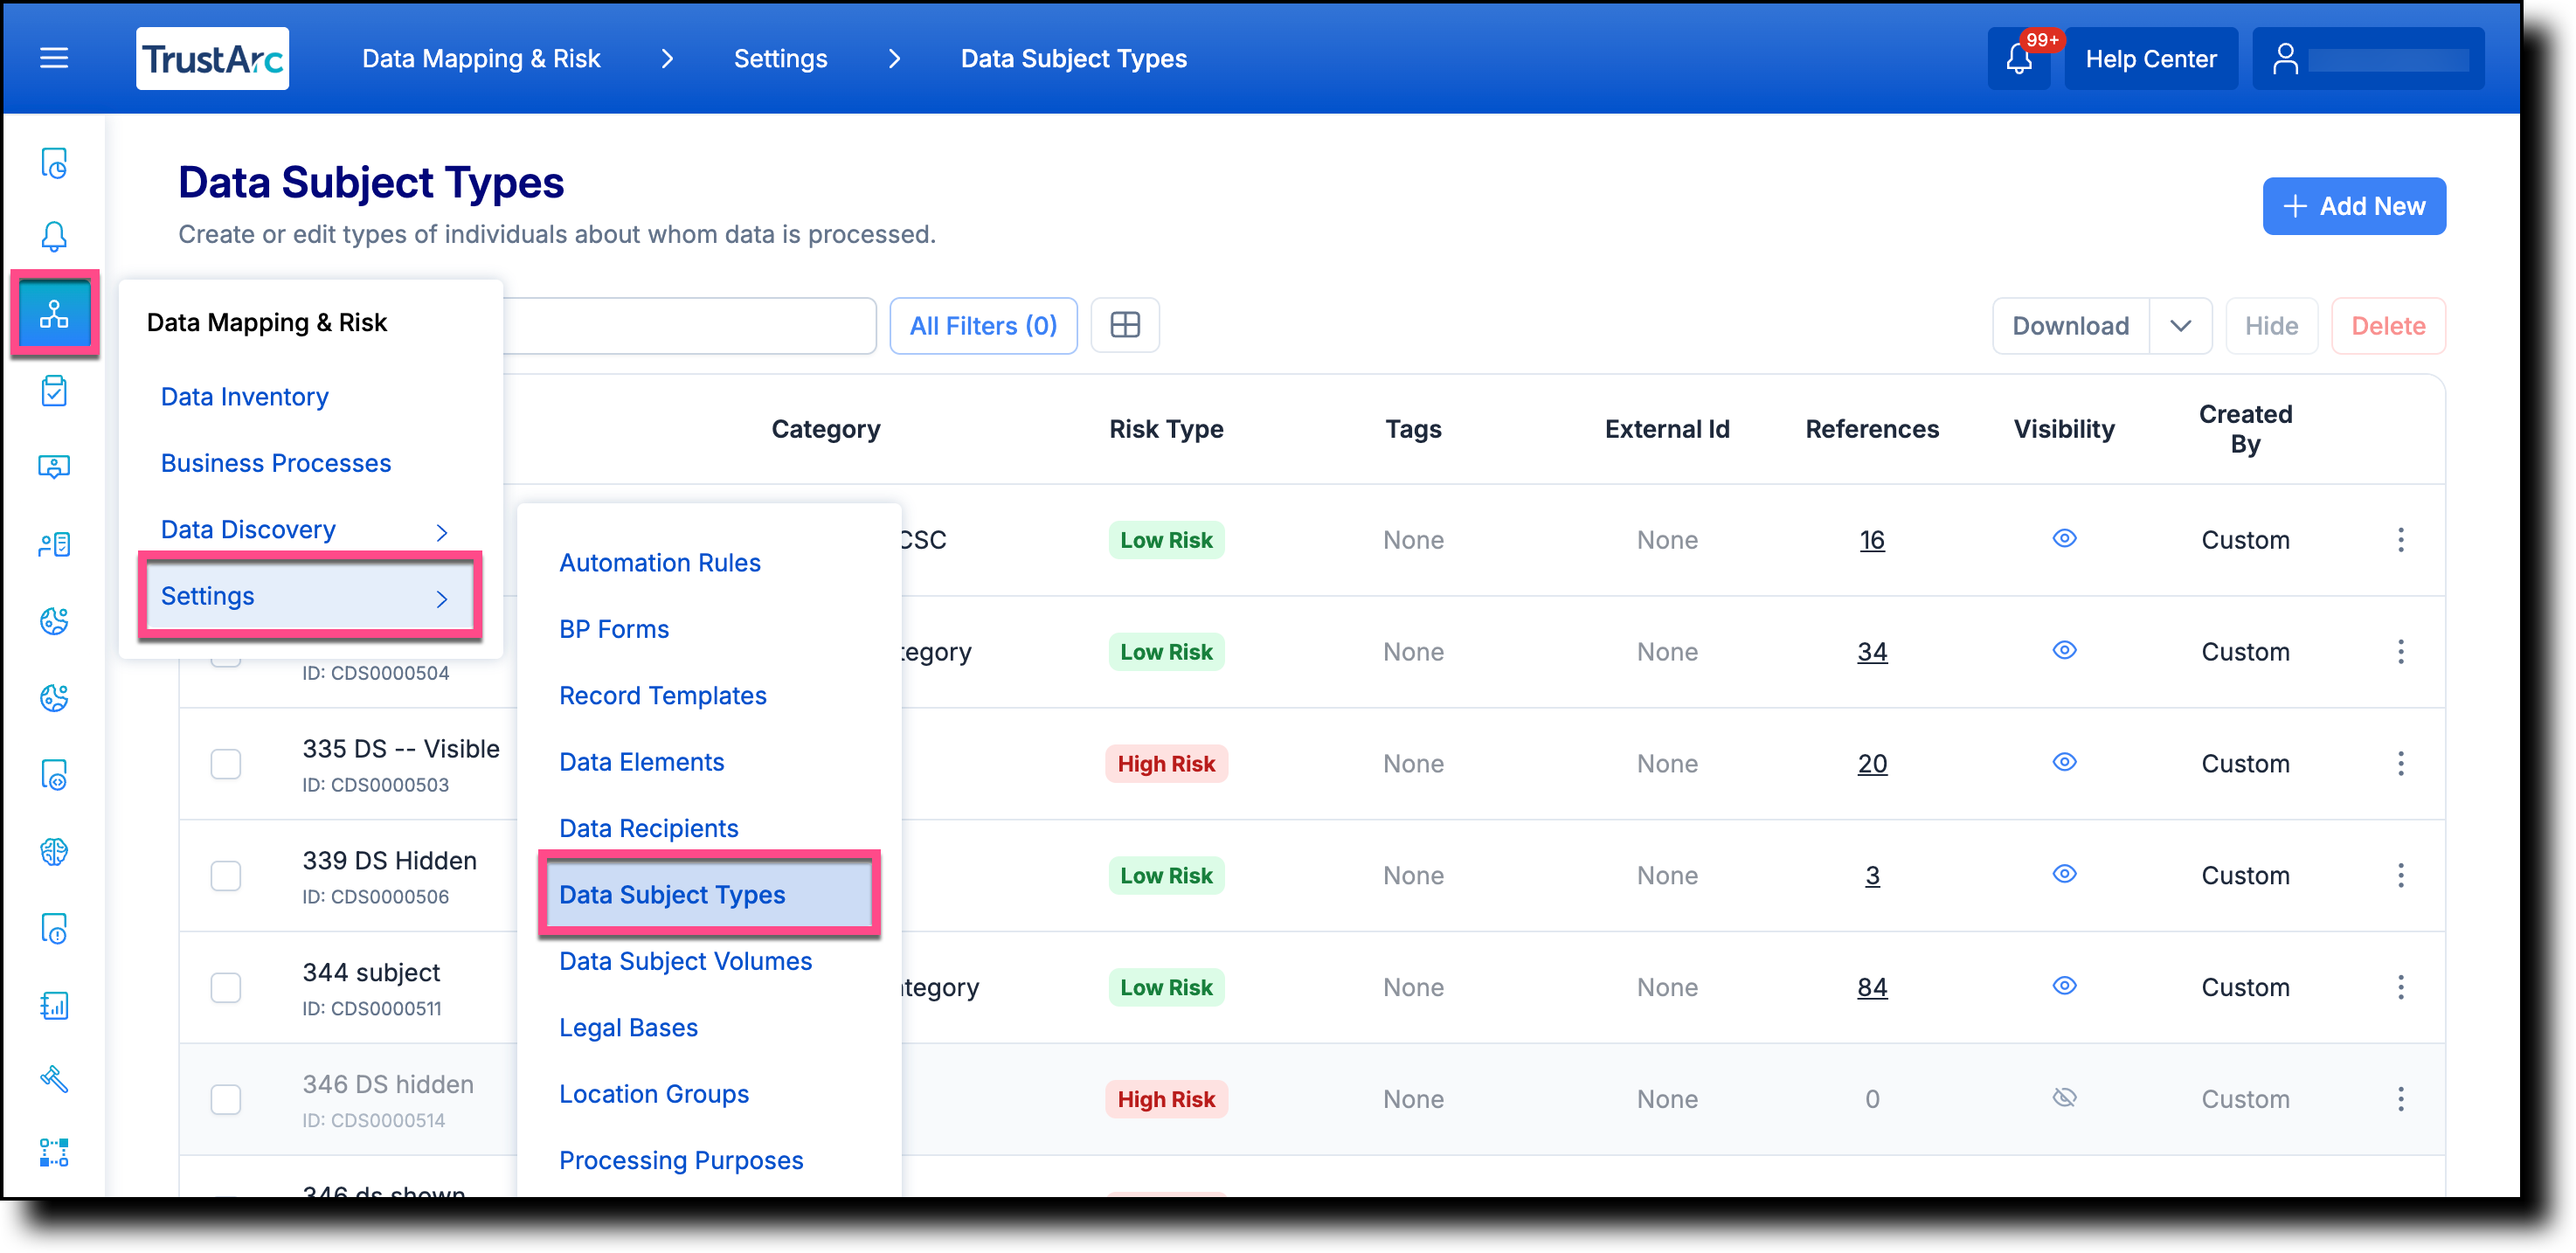Click the TrustArc logo

[x=212, y=58]
